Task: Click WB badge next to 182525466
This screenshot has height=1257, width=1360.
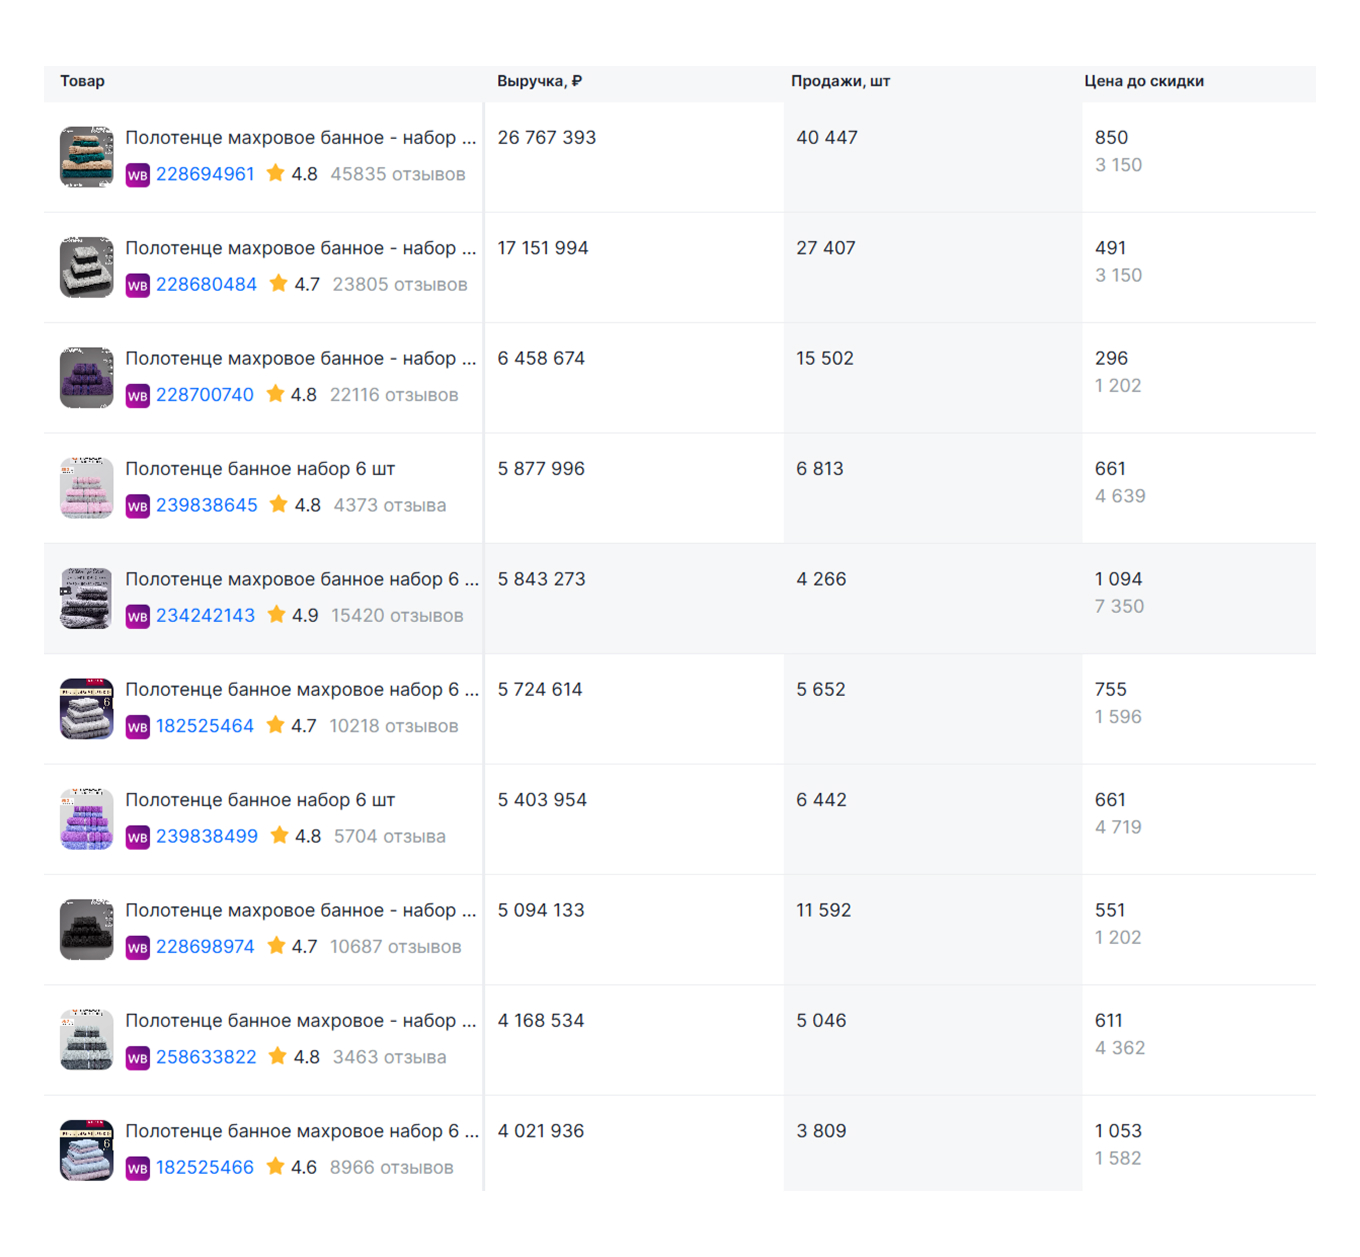Action: point(137,1168)
